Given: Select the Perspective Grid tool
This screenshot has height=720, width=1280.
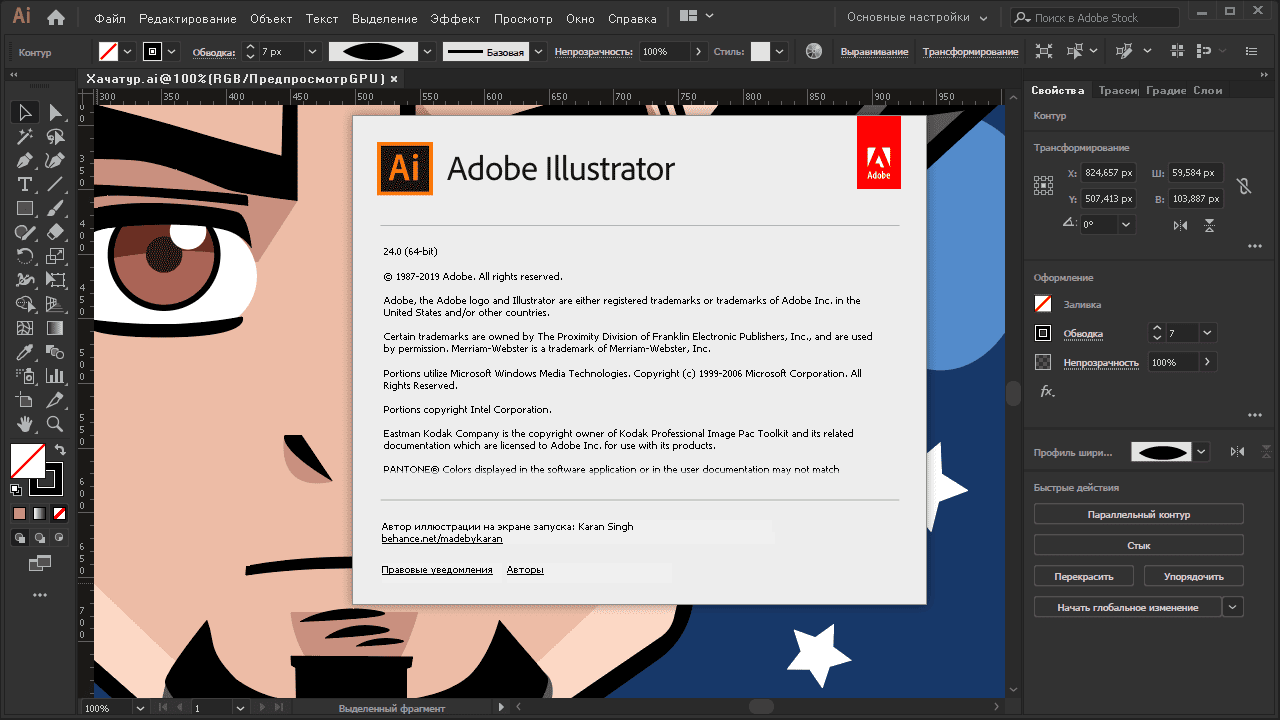Looking at the screenshot, I should [56, 304].
